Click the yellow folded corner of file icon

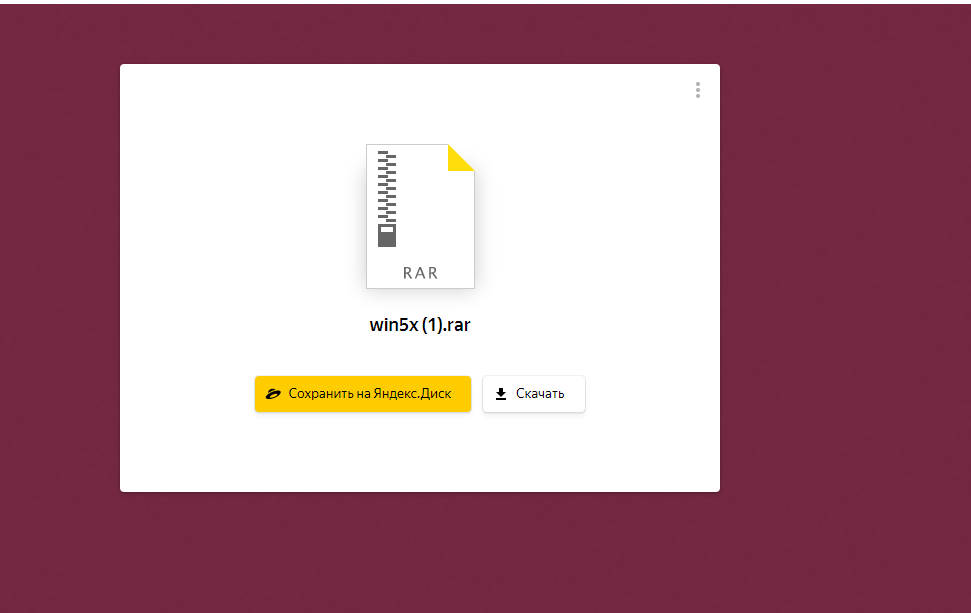462,156
